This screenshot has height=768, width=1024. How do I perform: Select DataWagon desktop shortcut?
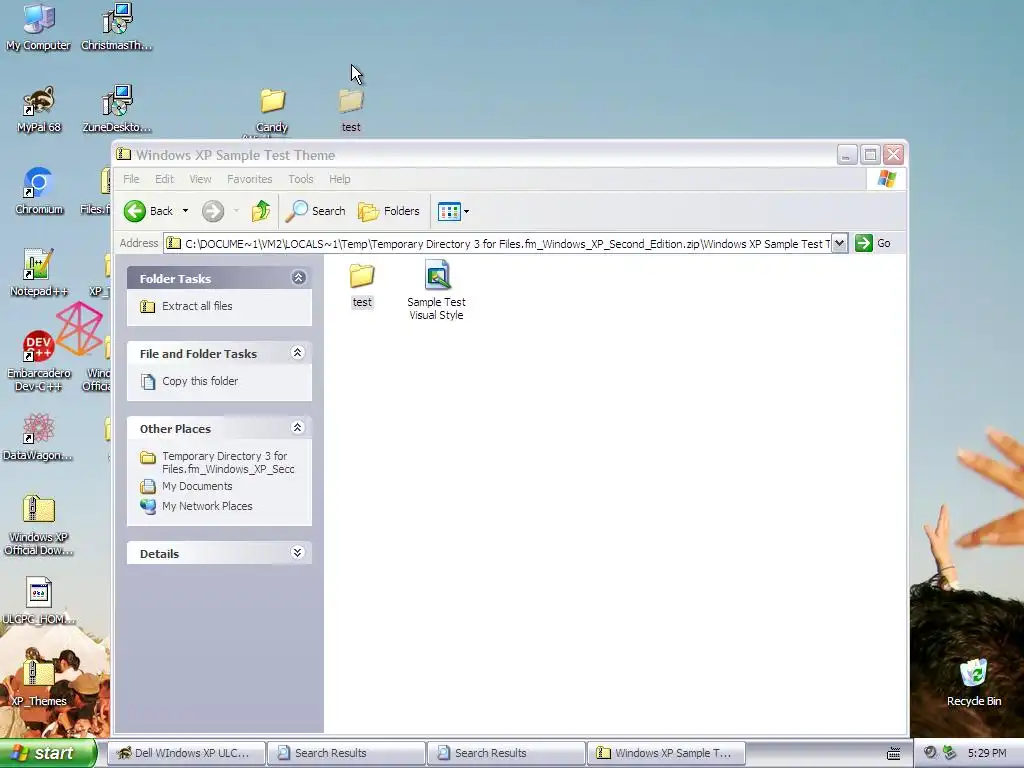tap(39, 438)
